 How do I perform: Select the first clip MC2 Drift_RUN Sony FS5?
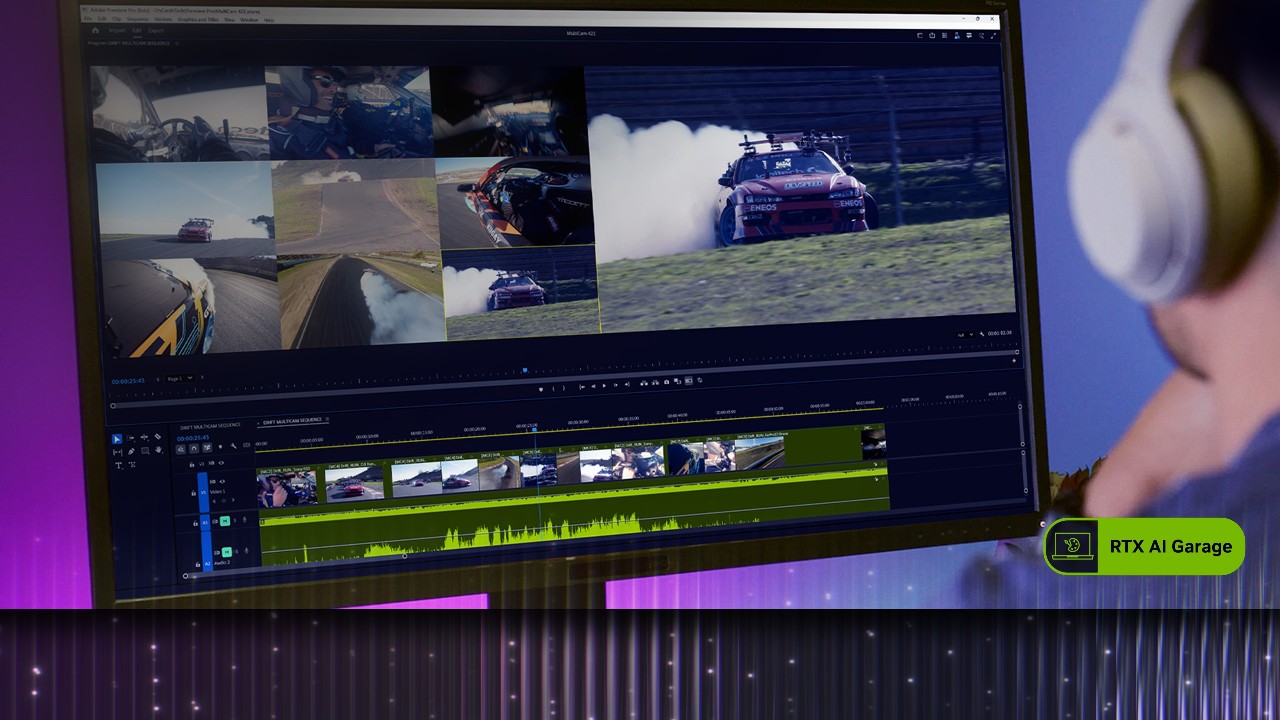(287, 487)
